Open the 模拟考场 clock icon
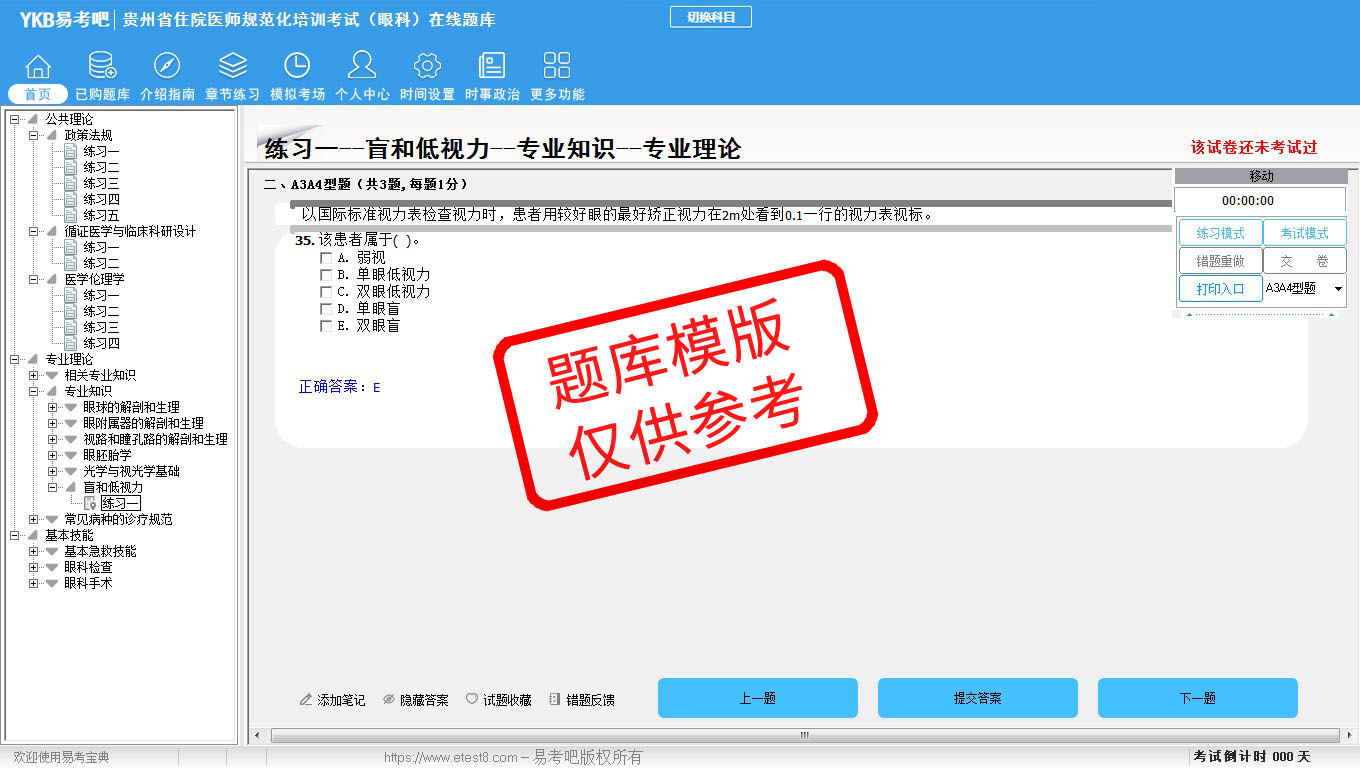 click(297, 66)
